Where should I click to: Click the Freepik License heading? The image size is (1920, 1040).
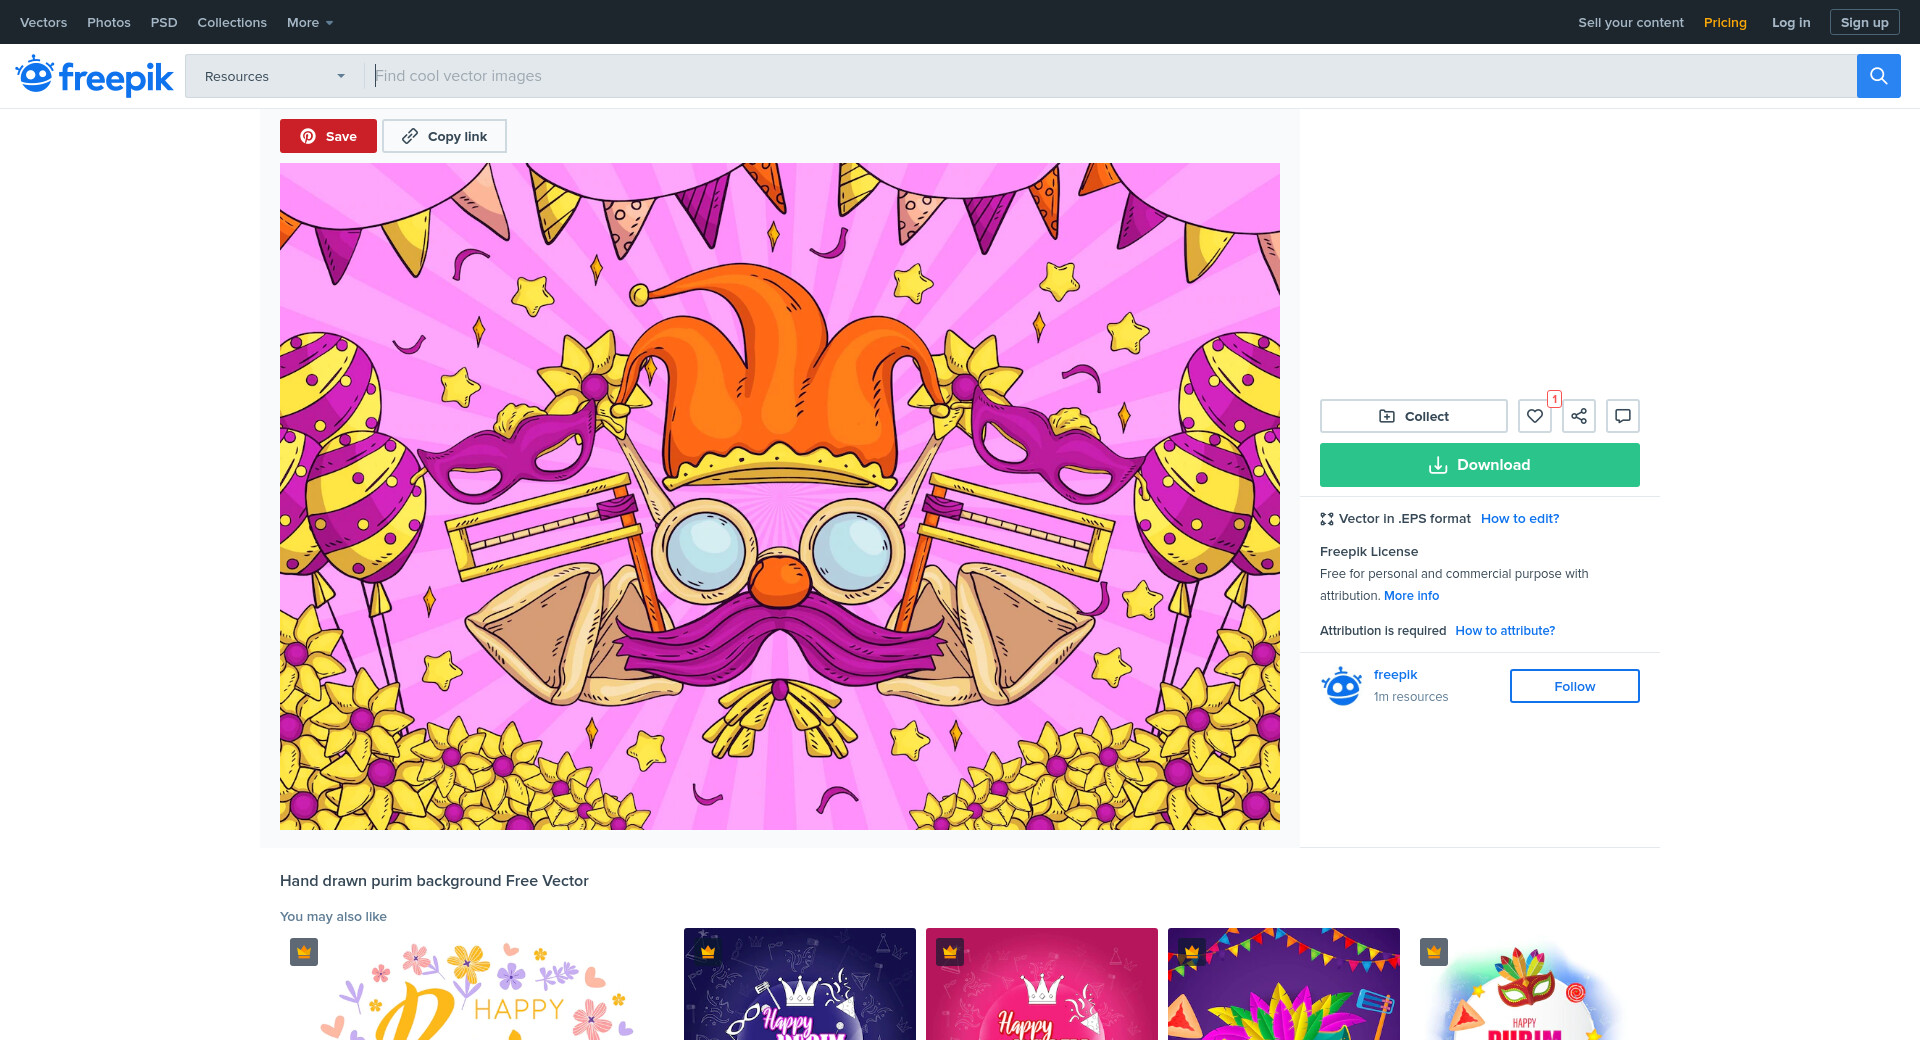1369,551
